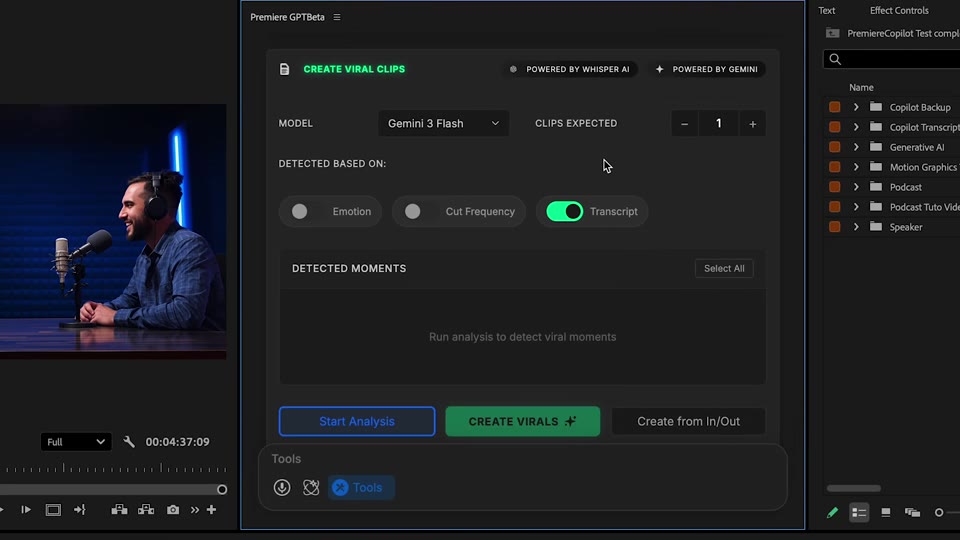Click the Start Analysis button

(x=357, y=421)
